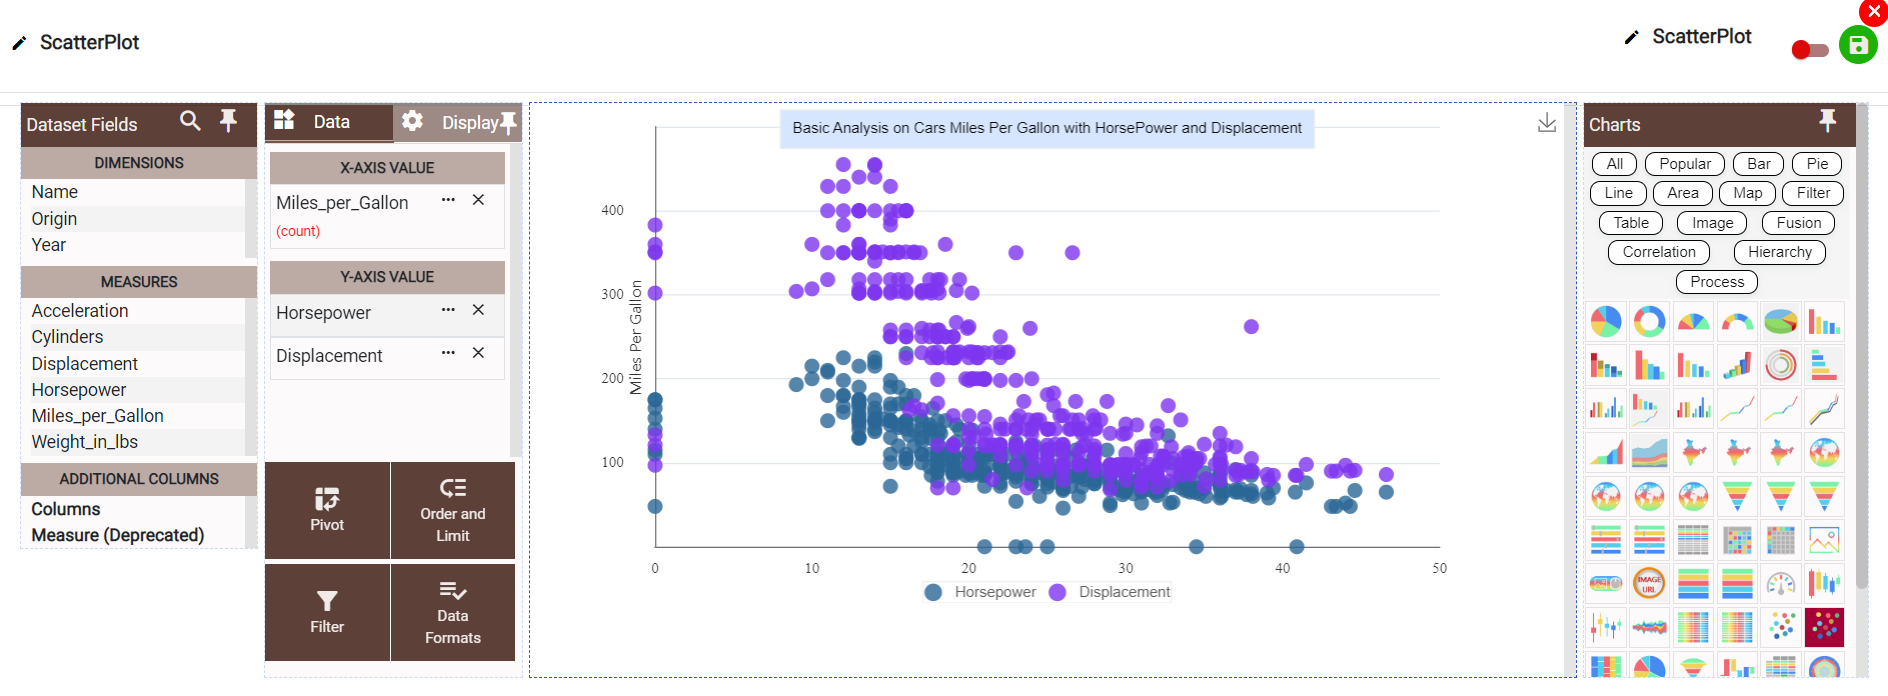Click the download chart icon
This screenshot has width=1888, height=696.
tap(1546, 123)
